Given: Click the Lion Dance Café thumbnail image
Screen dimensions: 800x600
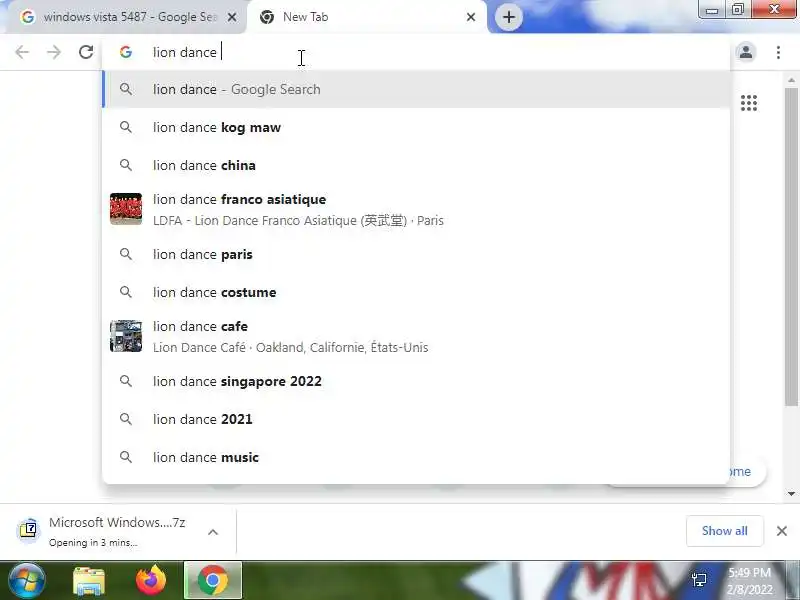Looking at the screenshot, I should click(x=126, y=336).
